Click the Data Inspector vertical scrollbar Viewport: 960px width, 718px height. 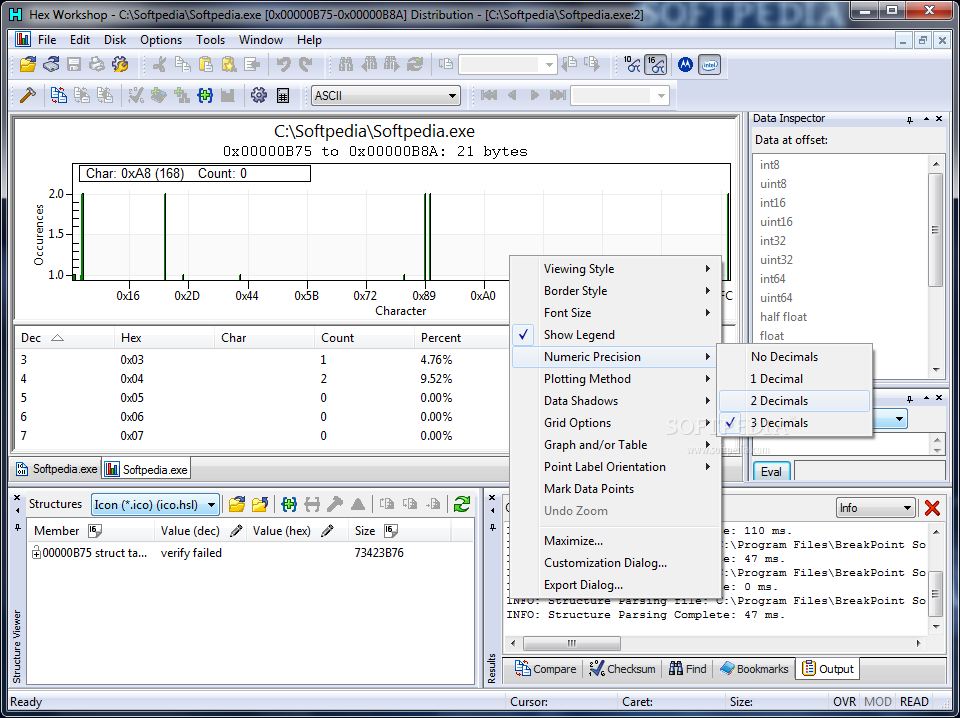[936, 266]
